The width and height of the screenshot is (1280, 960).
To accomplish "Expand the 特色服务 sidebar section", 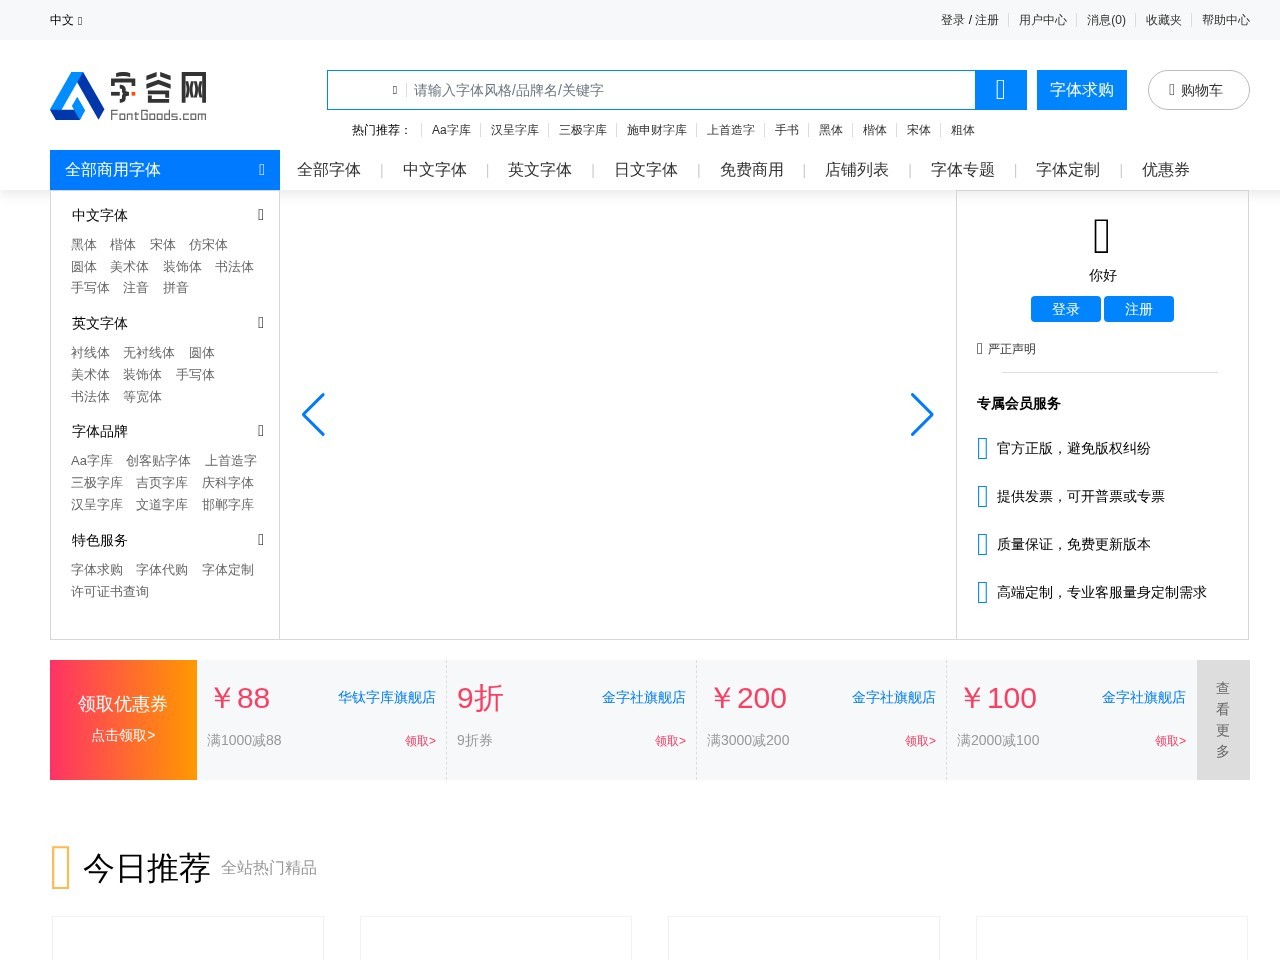I will coord(261,540).
